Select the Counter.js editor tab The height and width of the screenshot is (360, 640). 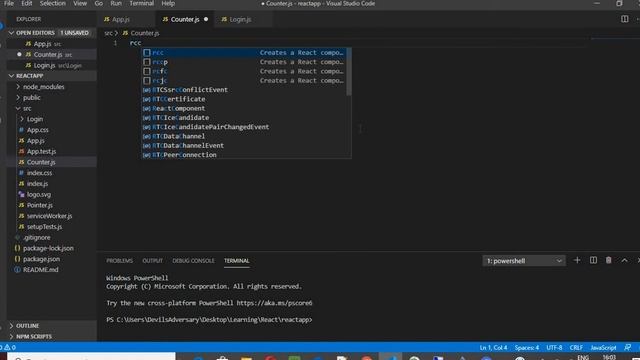pos(185,19)
